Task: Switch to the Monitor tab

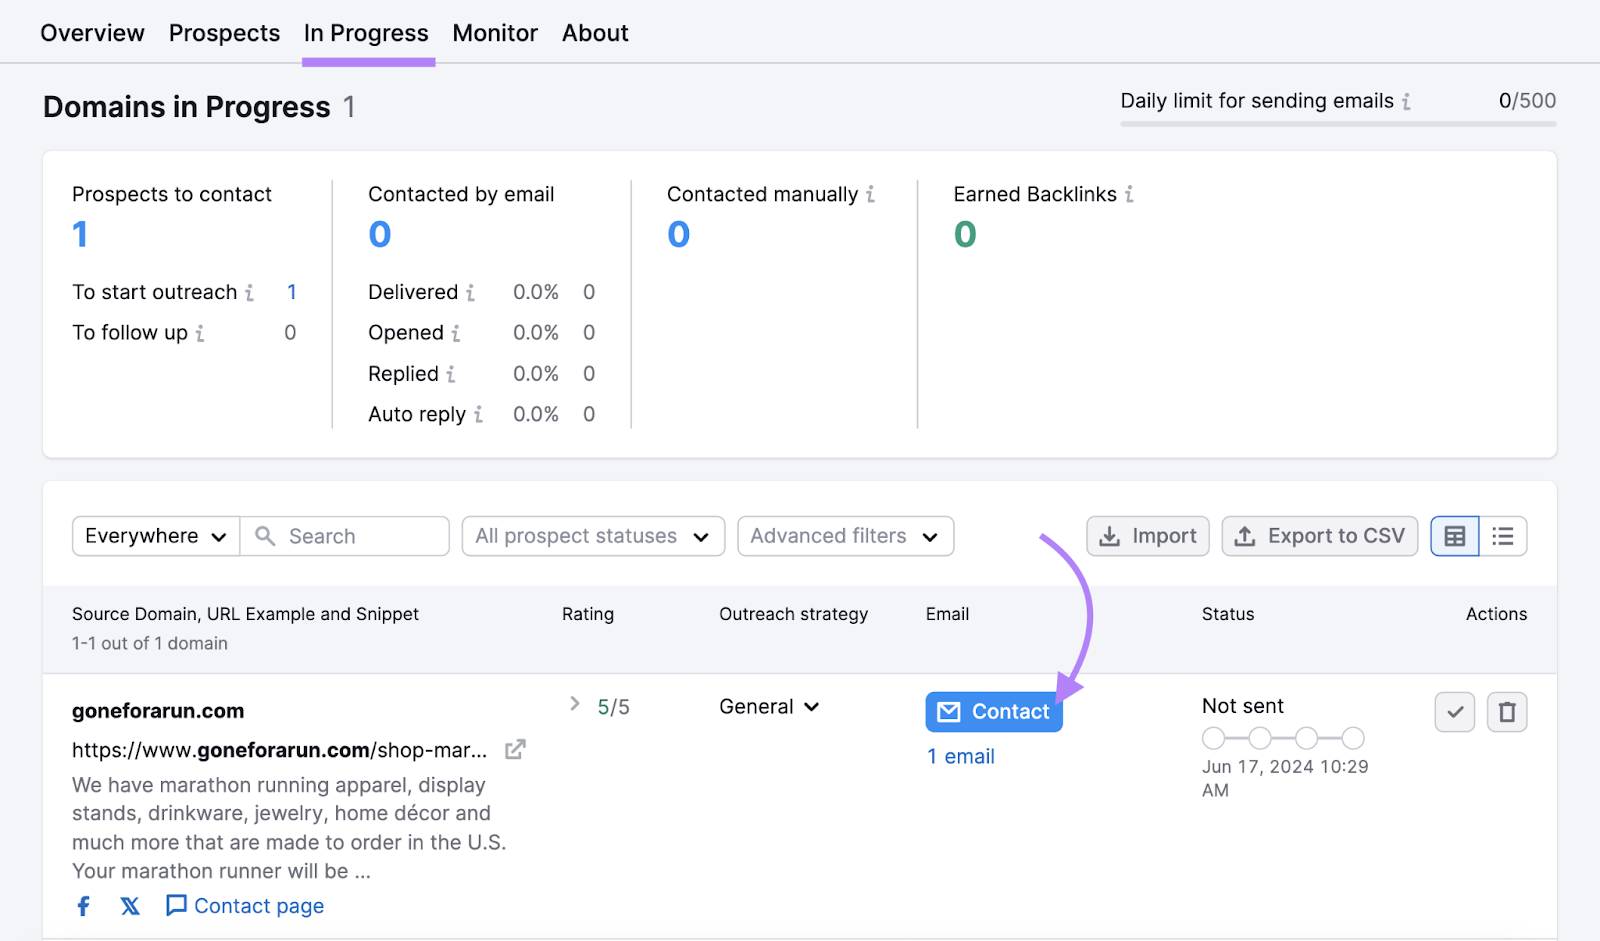Action: [x=494, y=32]
